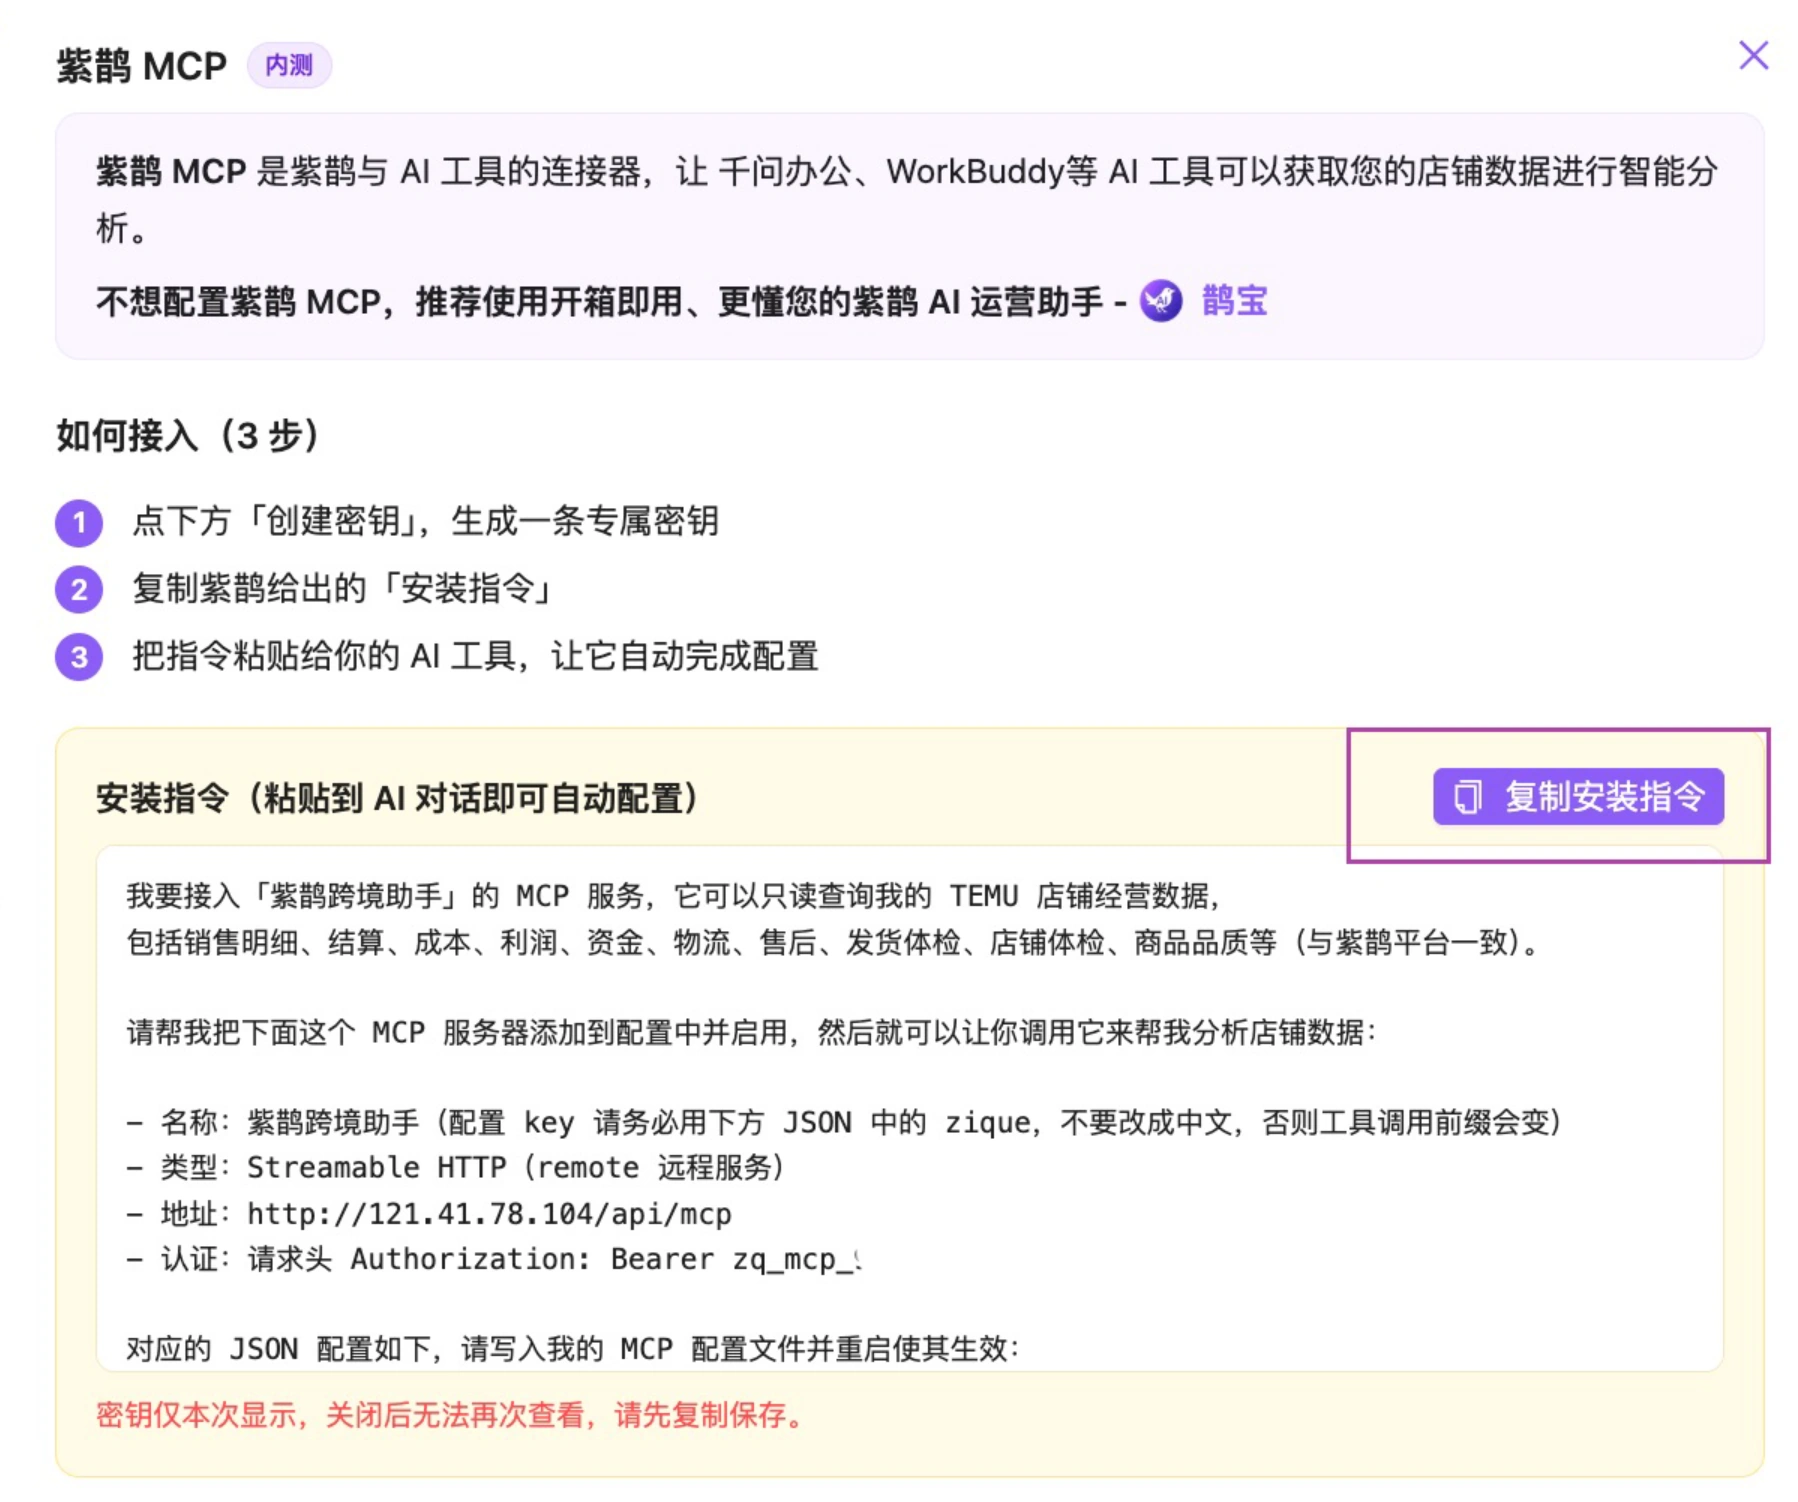1798x1502 pixels.
Task: Click the line starting 包括销售明细、结算、成本
Action: 835,941
